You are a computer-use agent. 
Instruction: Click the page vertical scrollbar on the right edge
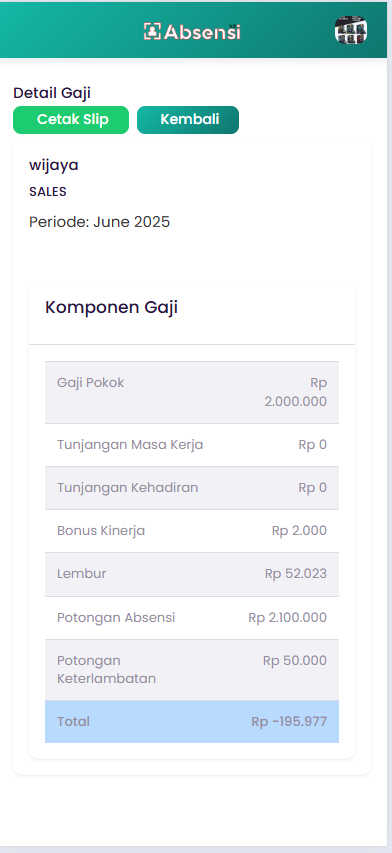click(x=389, y=423)
